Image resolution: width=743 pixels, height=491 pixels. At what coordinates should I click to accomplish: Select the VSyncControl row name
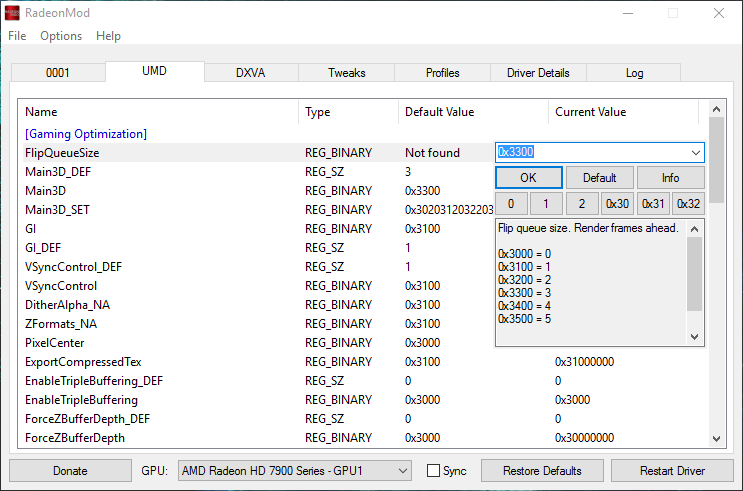click(61, 286)
